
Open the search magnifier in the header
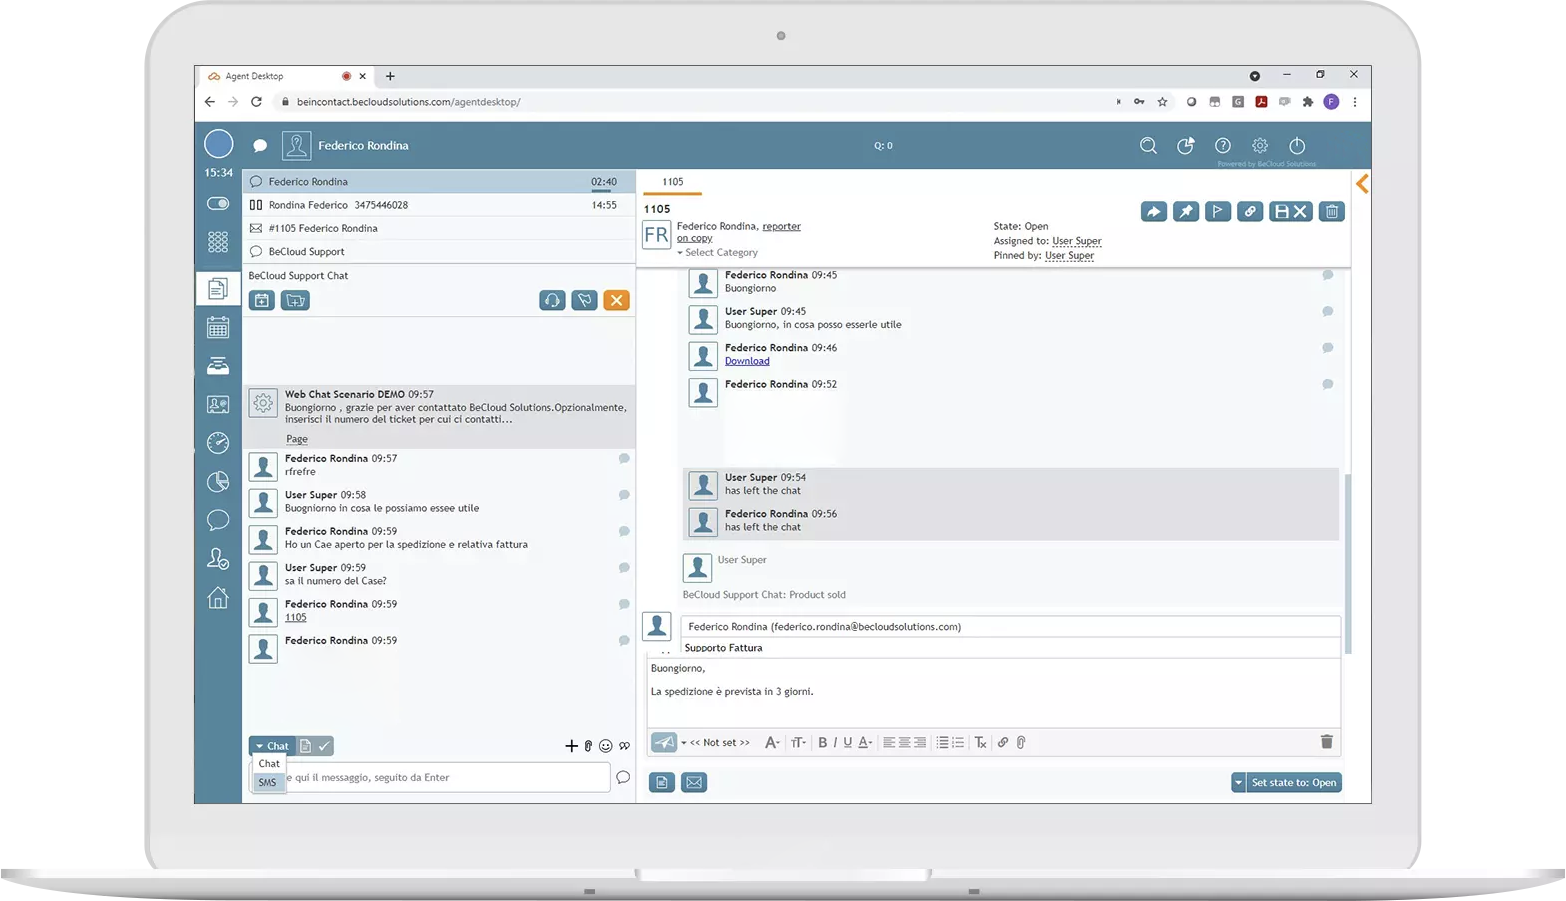coord(1148,146)
